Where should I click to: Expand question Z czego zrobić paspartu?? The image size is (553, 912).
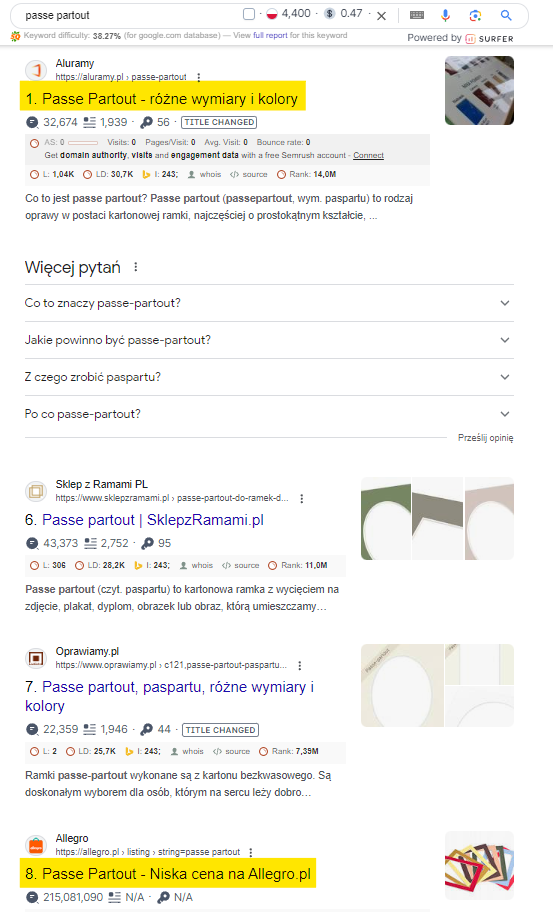tap(269, 377)
